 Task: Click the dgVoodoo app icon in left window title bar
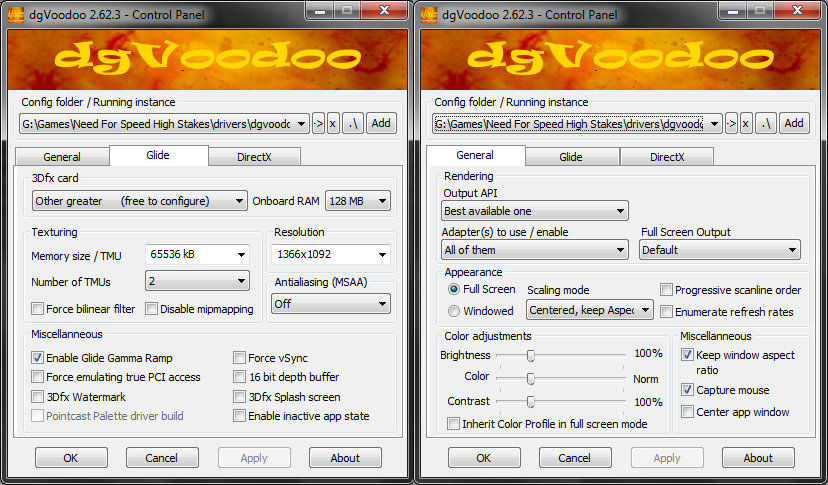[16, 14]
